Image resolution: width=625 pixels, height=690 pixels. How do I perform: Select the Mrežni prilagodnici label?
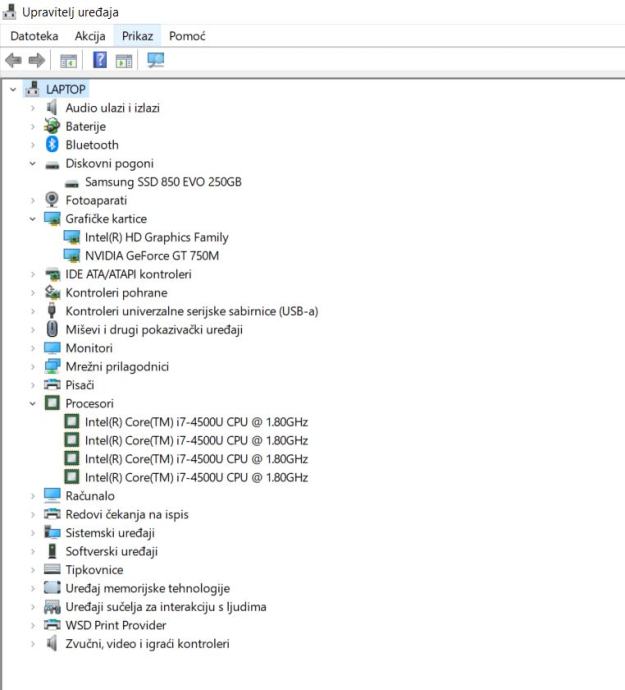tap(117, 367)
